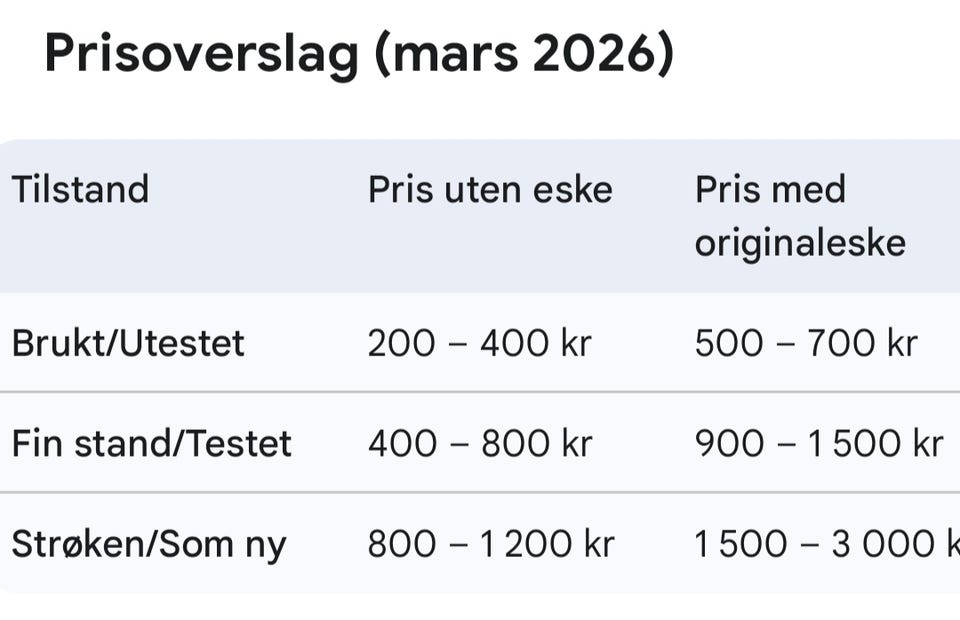960x620 pixels.
Task: Select the '(mars 2026)' text in heading
Action: [x=524, y=55]
